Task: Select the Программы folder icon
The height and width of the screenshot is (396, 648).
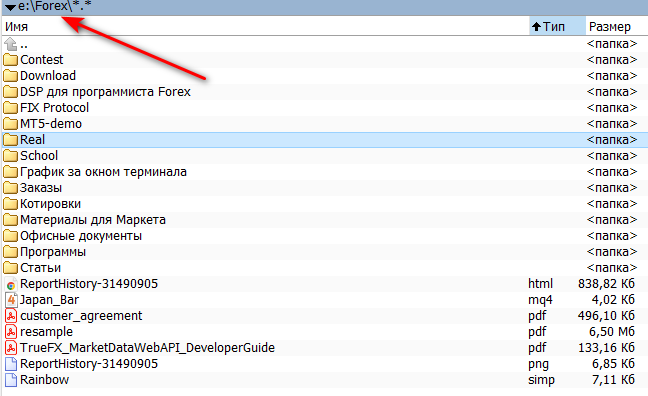Action: (x=11, y=252)
